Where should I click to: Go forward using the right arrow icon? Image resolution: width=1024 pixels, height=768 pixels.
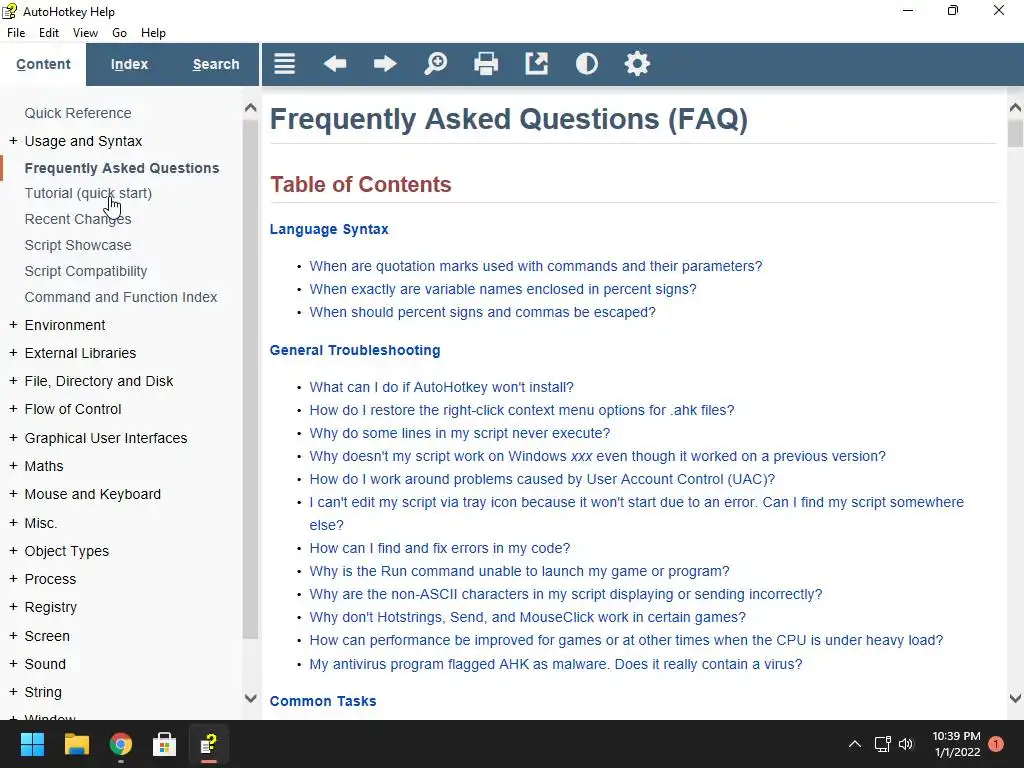(x=385, y=64)
